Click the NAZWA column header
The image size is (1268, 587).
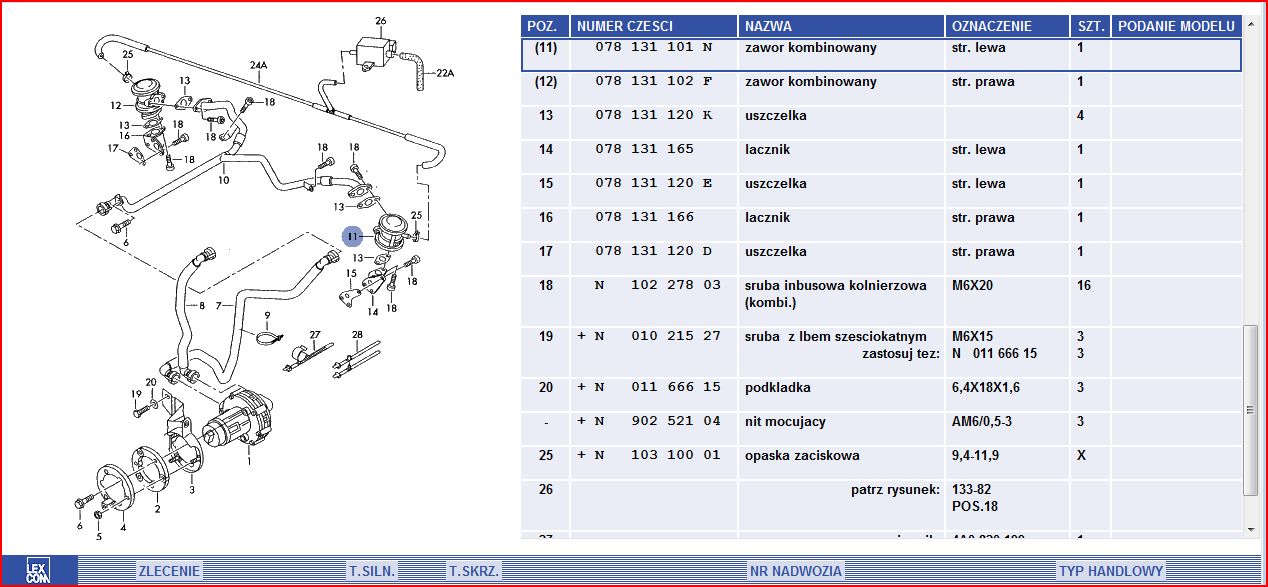point(842,26)
